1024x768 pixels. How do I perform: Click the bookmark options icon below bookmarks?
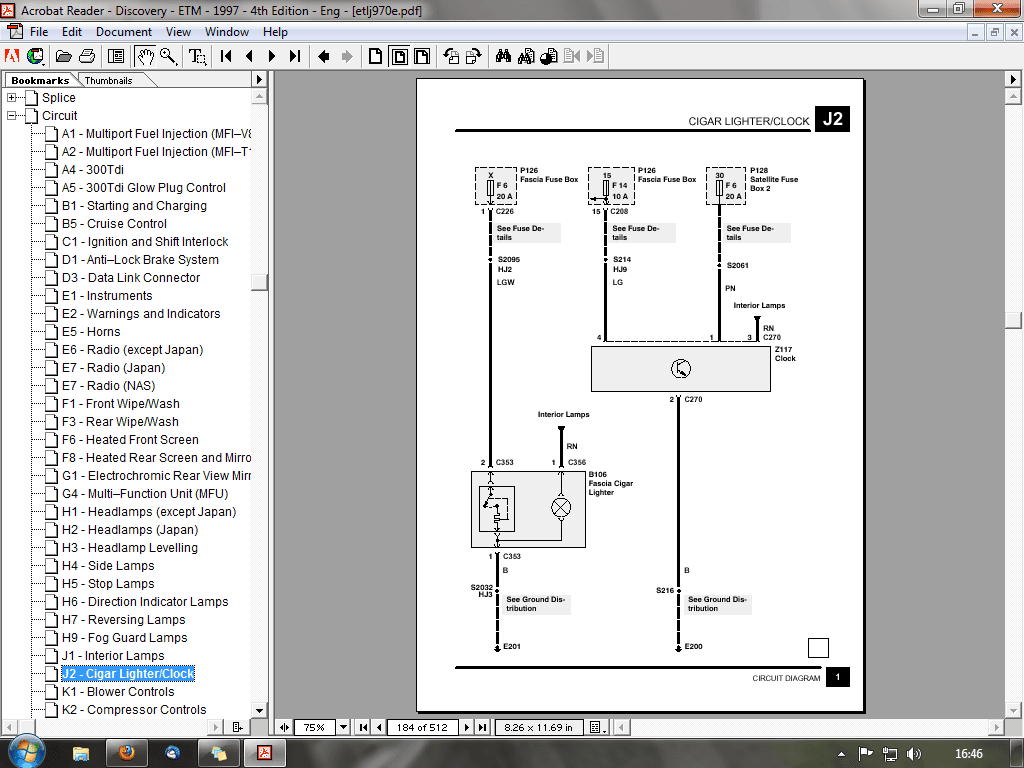pyautogui.click(x=237, y=727)
